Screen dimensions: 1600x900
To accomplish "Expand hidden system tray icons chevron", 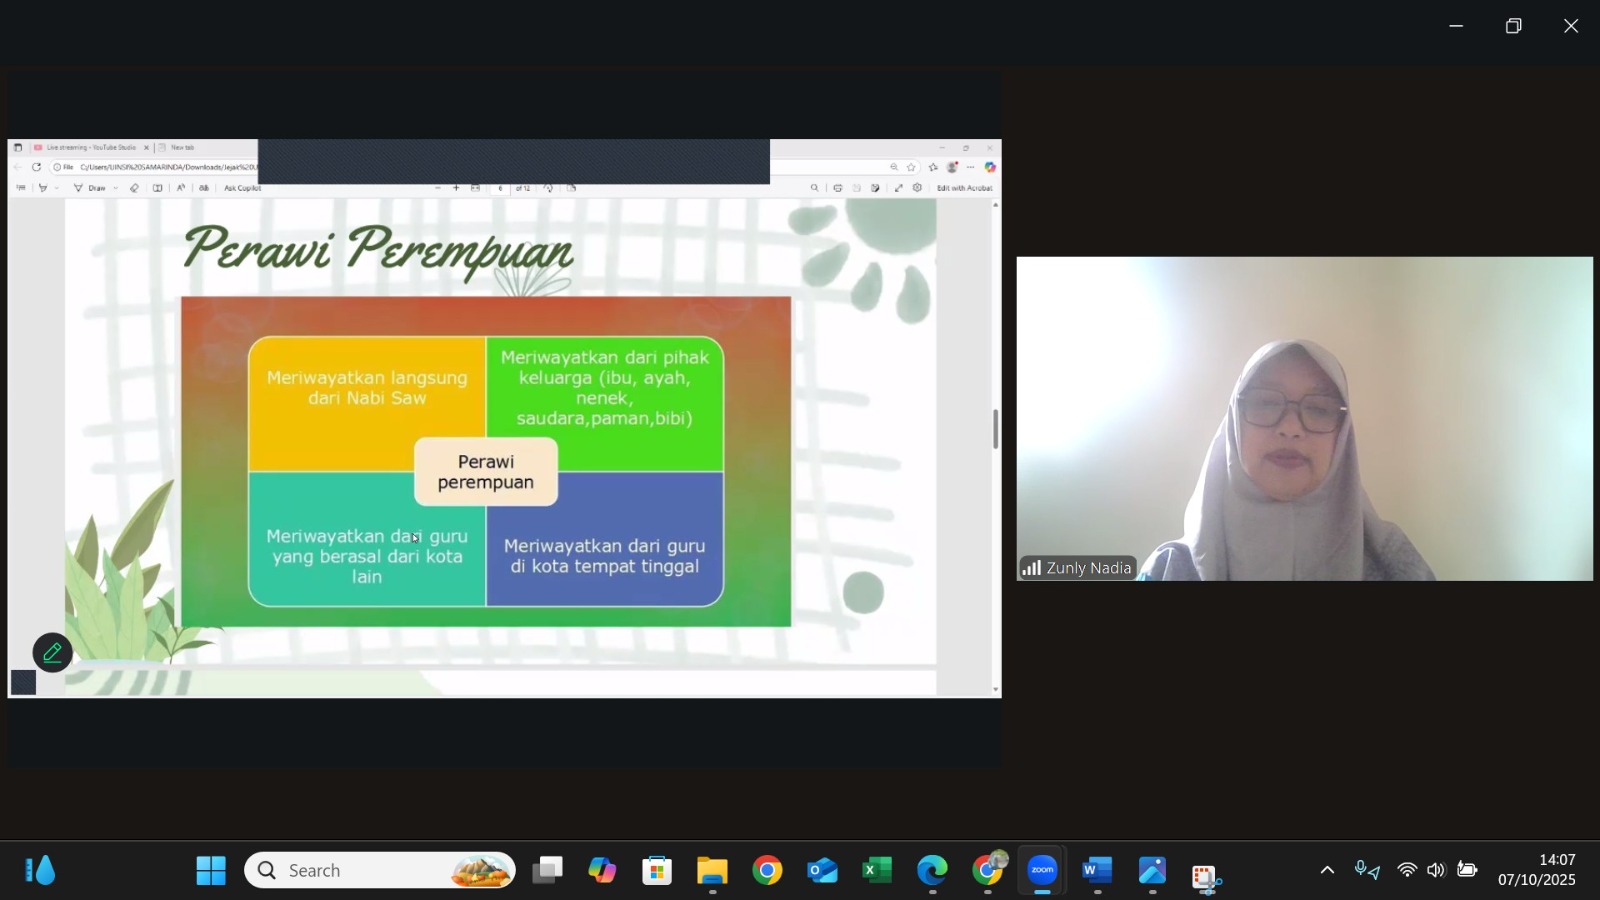I will point(1327,870).
